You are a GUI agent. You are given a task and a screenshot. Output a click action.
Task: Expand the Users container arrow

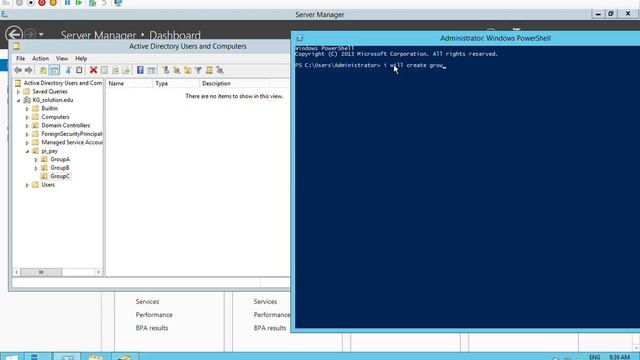(x=27, y=185)
